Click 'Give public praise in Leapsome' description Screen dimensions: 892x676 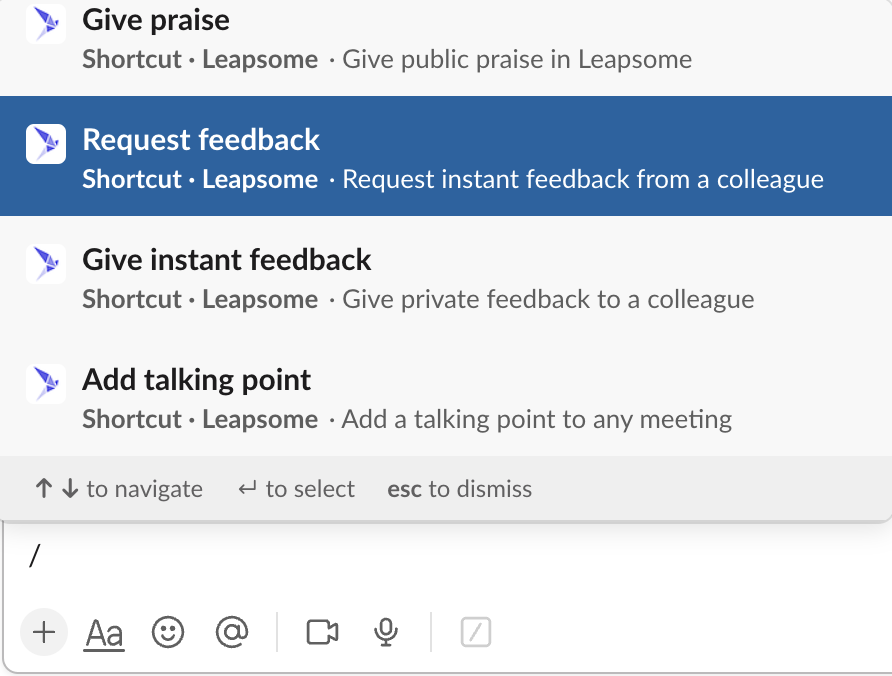(517, 59)
